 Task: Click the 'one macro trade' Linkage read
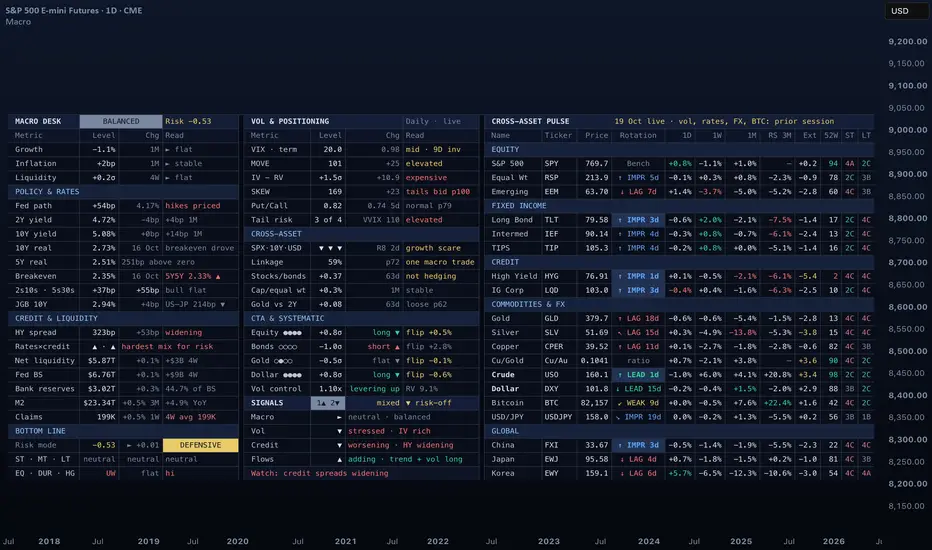(440, 262)
